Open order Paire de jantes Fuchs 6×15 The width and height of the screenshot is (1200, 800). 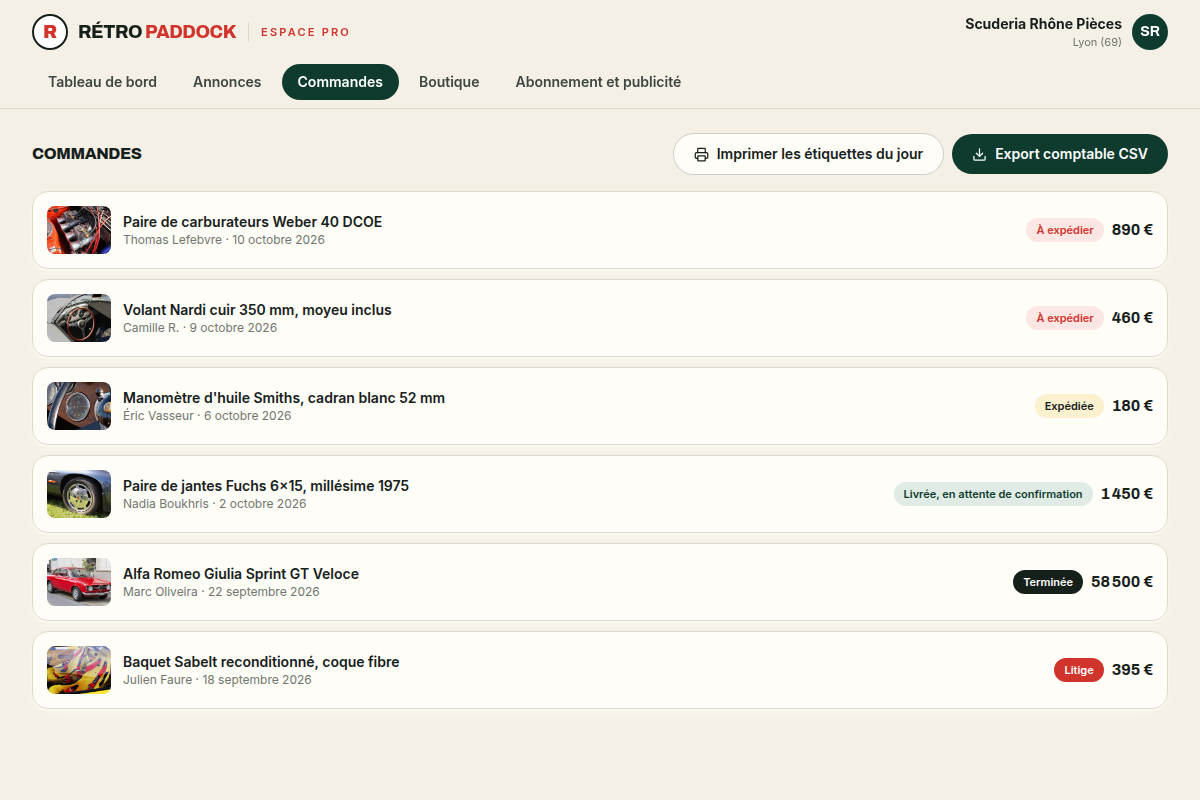[600, 494]
